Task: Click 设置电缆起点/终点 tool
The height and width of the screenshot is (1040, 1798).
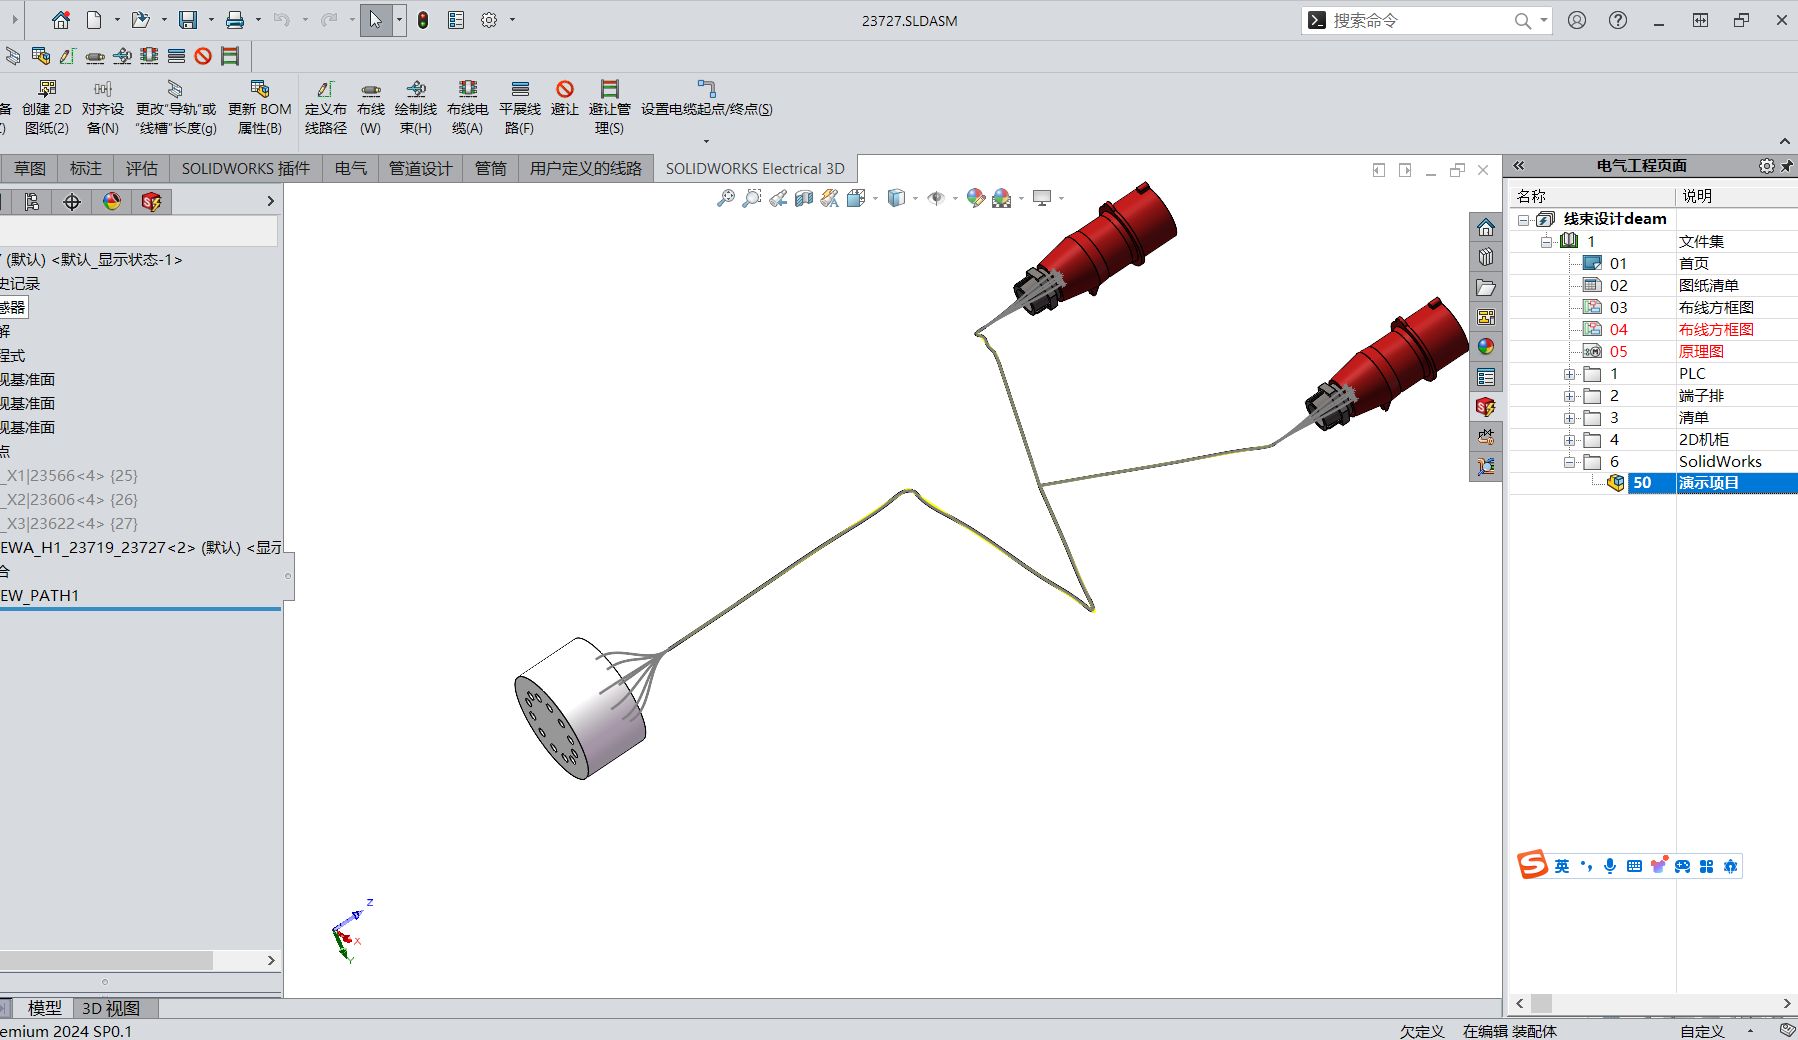Action: 707,99
